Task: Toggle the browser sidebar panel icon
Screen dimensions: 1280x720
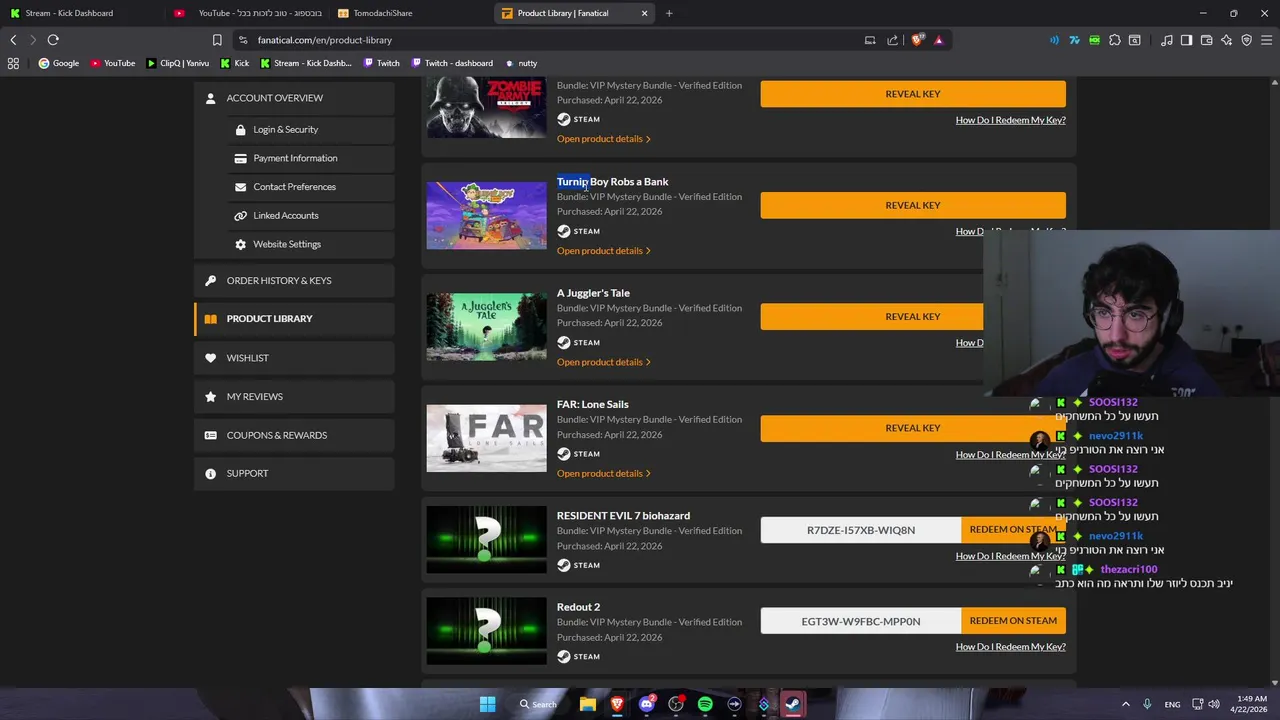Action: [1186, 40]
